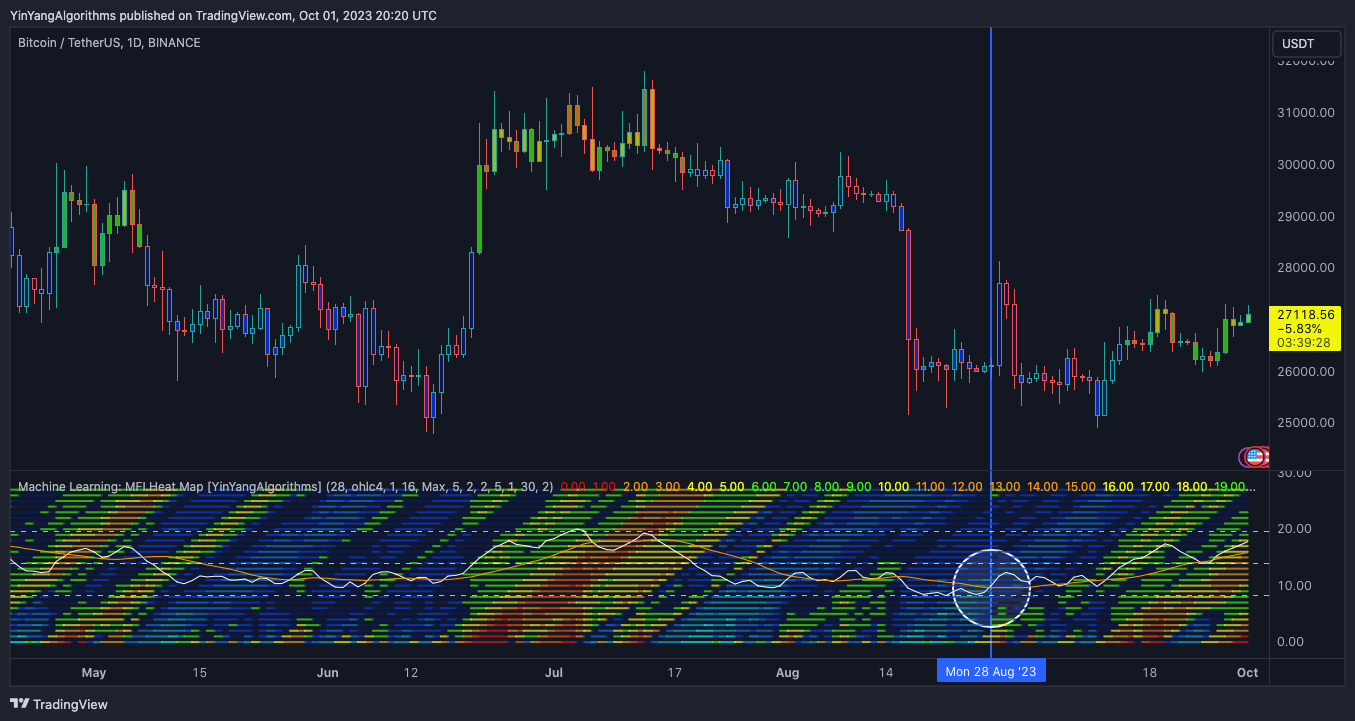This screenshot has height=721, width=1355.
Task: Click the 11.00 value in the indicator legend
Action: [930, 487]
